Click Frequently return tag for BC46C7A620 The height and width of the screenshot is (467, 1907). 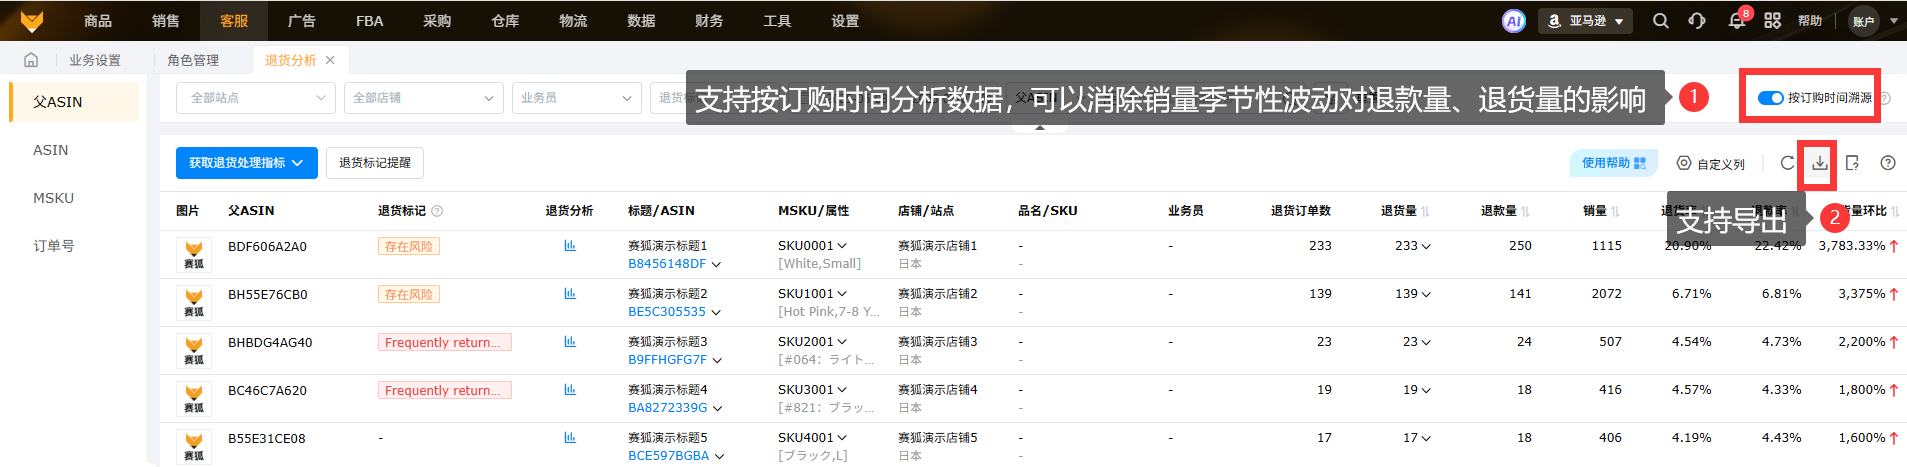pos(445,390)
